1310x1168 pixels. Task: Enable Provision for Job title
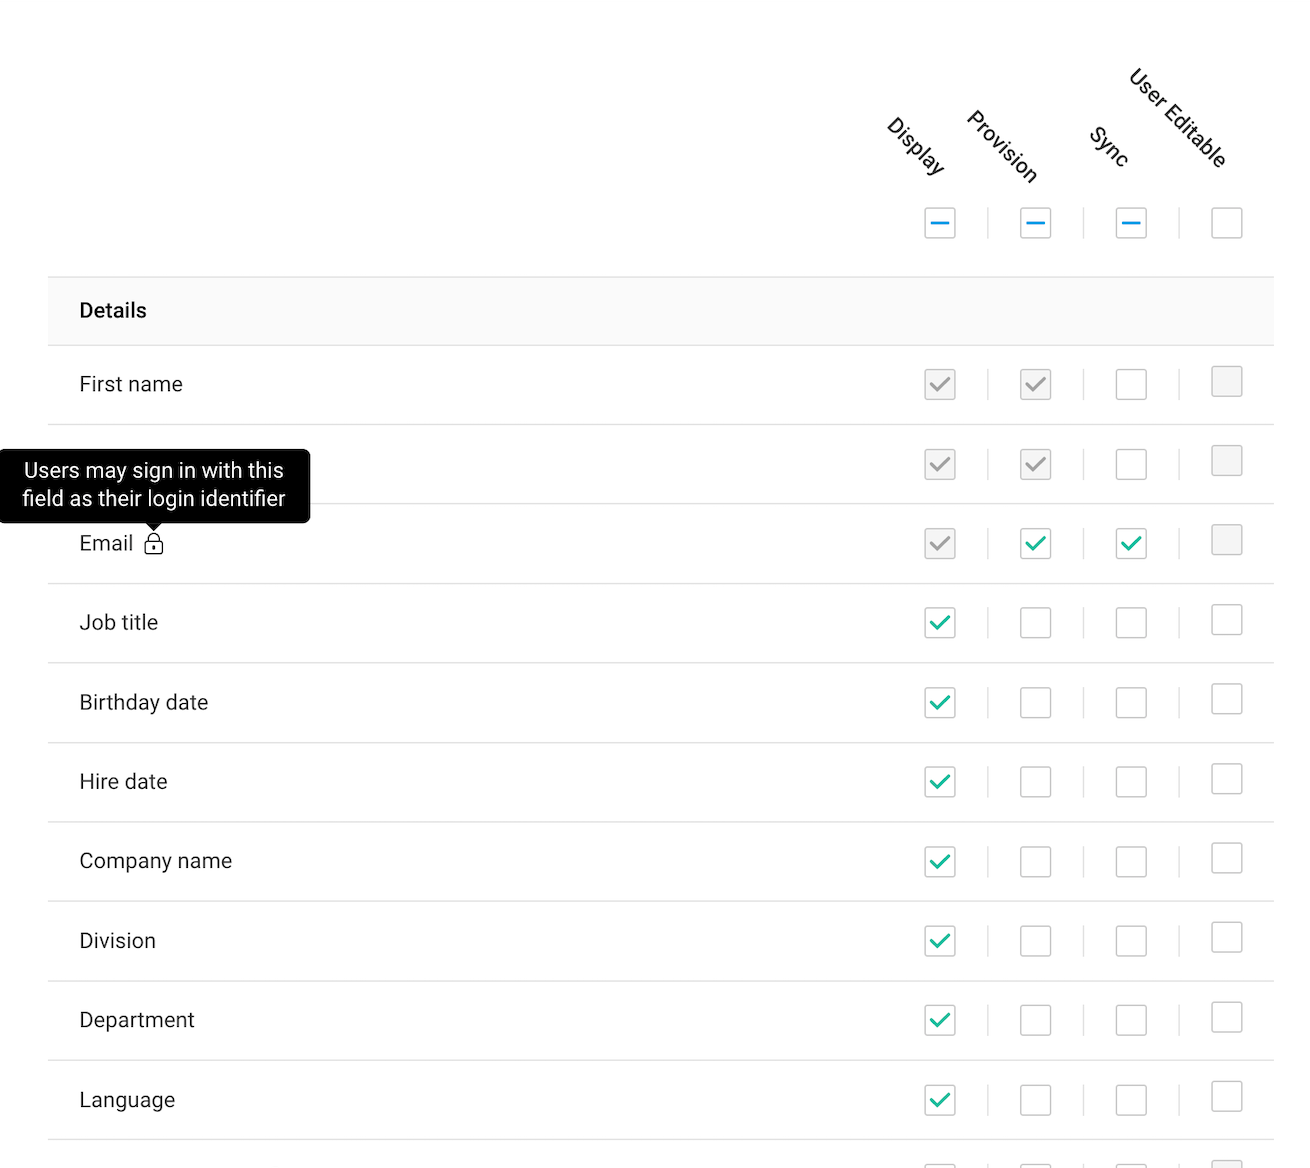(1035, 623)
